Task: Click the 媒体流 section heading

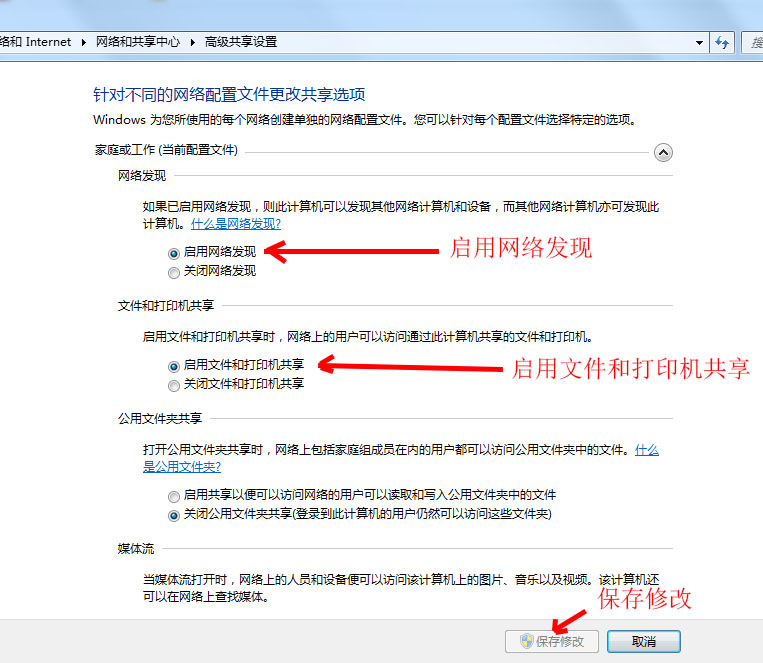Action: [136, 549]
